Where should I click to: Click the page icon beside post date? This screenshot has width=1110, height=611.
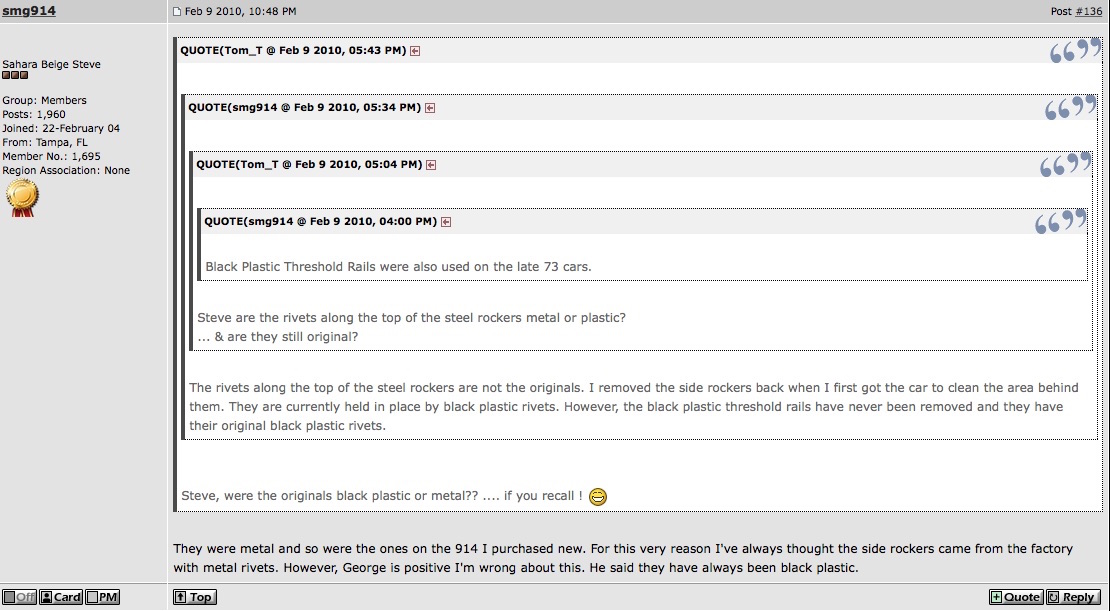pos(177,11)
